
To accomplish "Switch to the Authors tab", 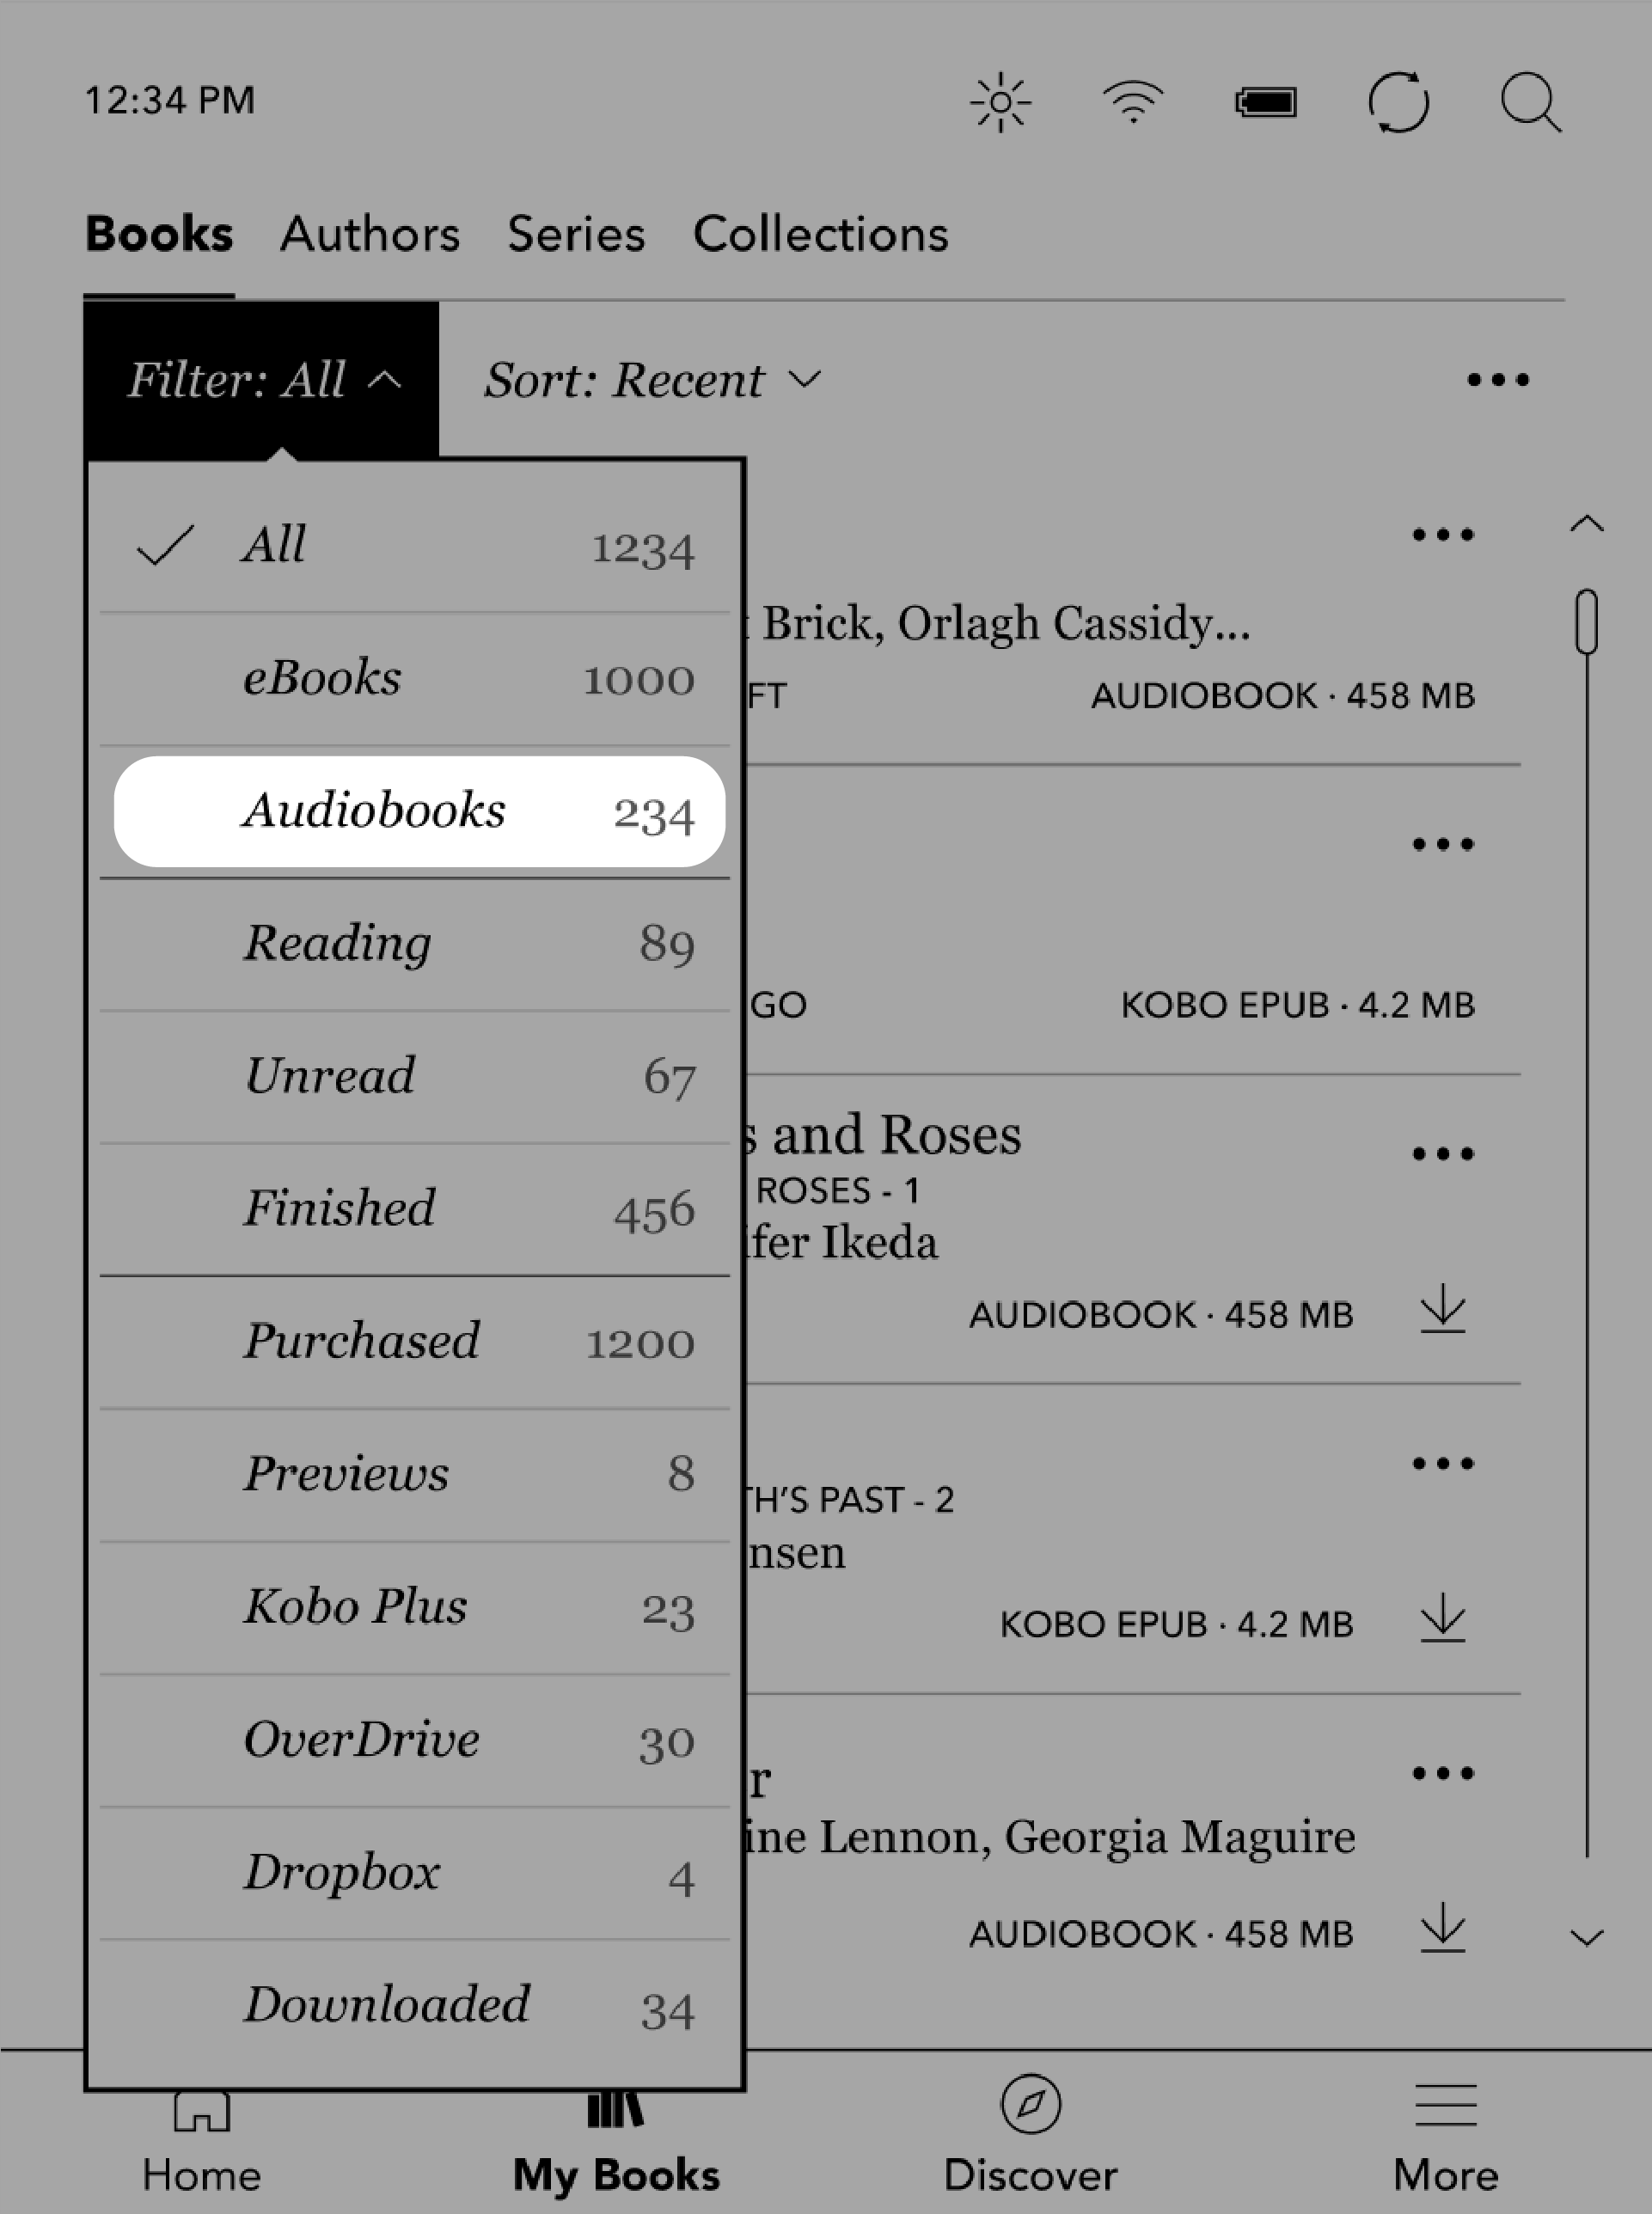I will tap(370, 233).
